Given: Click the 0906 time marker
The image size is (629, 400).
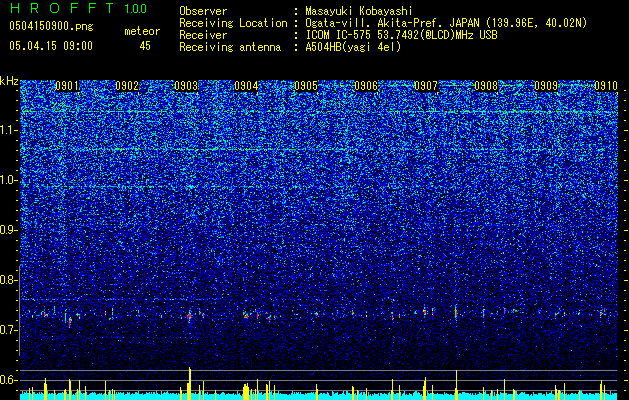Looking at the screenshot, I should pyautogui.click(x=366, y=86).
